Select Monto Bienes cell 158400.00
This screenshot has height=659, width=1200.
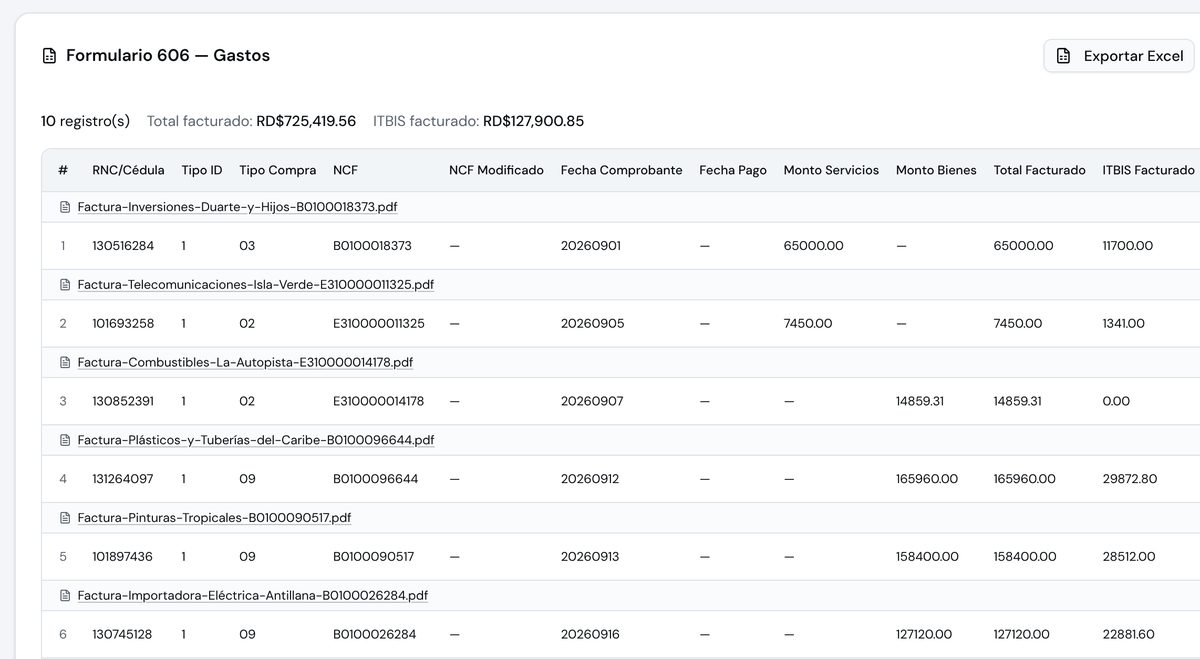pos(927,557)
